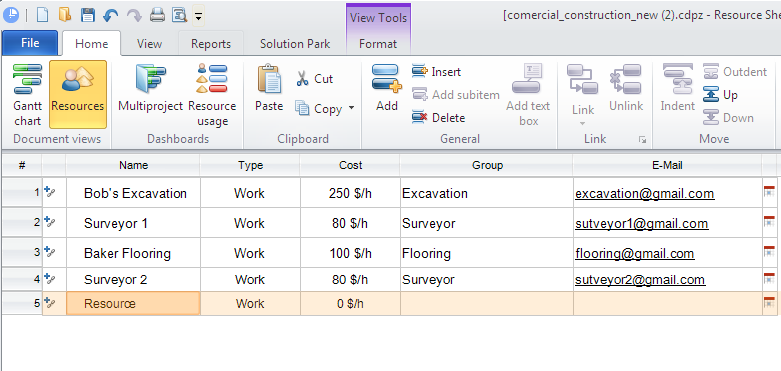
Task: Click the Flooring group cell
Action: 487,253
